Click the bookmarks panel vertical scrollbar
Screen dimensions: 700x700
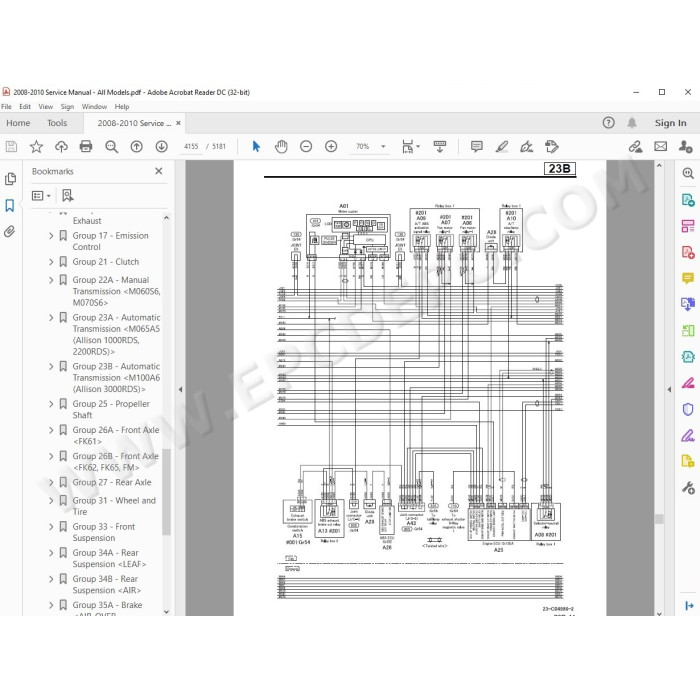[167, 491]
